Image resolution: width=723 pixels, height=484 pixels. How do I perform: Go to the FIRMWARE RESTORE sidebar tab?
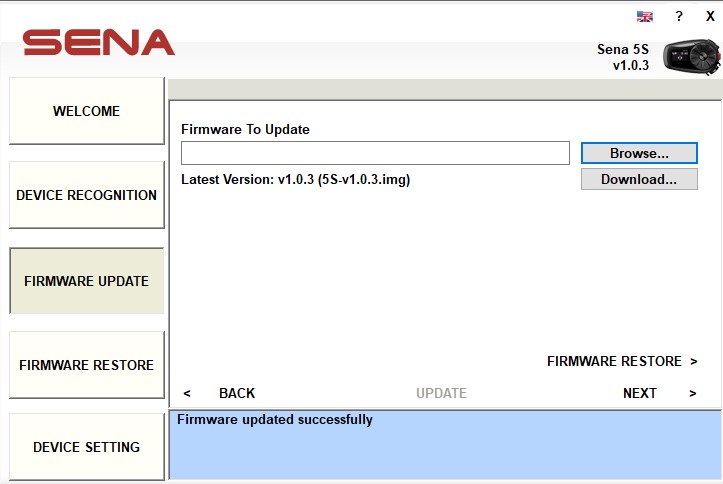(x=86, y=365)
